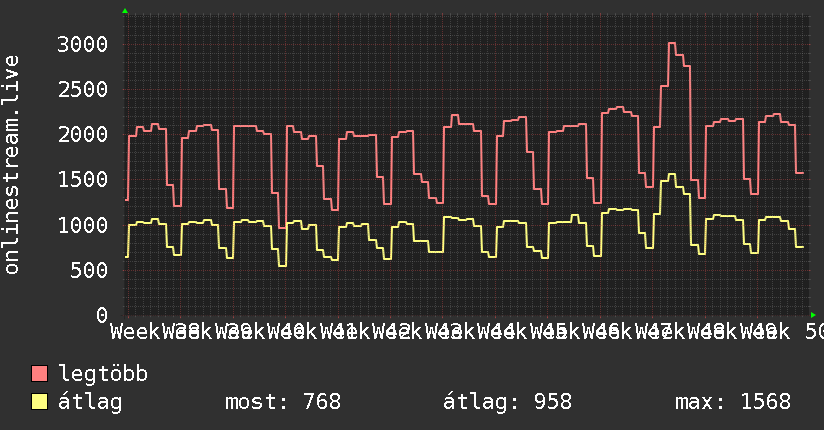The width and height of the screenshot is (824, 430).
Task: Click the max: 1568 statistic
Action: pyautogui.click(x=733, y=402)
